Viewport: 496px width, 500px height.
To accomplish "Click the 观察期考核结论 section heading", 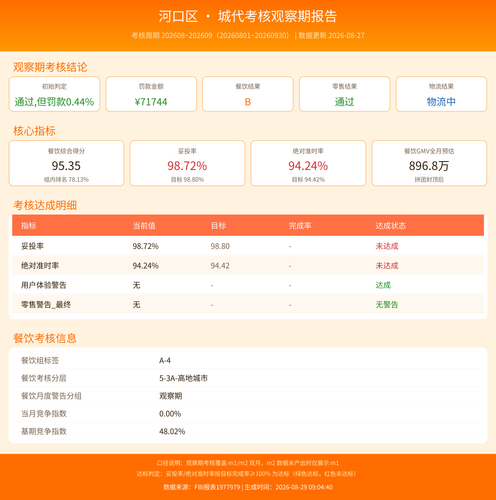I will pyautogui.click(x=50, y=67).
